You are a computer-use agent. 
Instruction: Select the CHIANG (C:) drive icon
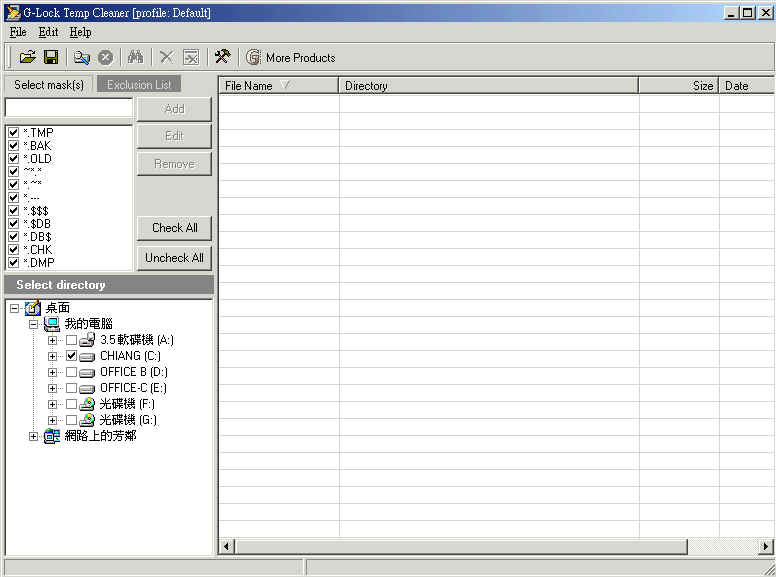click(x=87, y=357)
